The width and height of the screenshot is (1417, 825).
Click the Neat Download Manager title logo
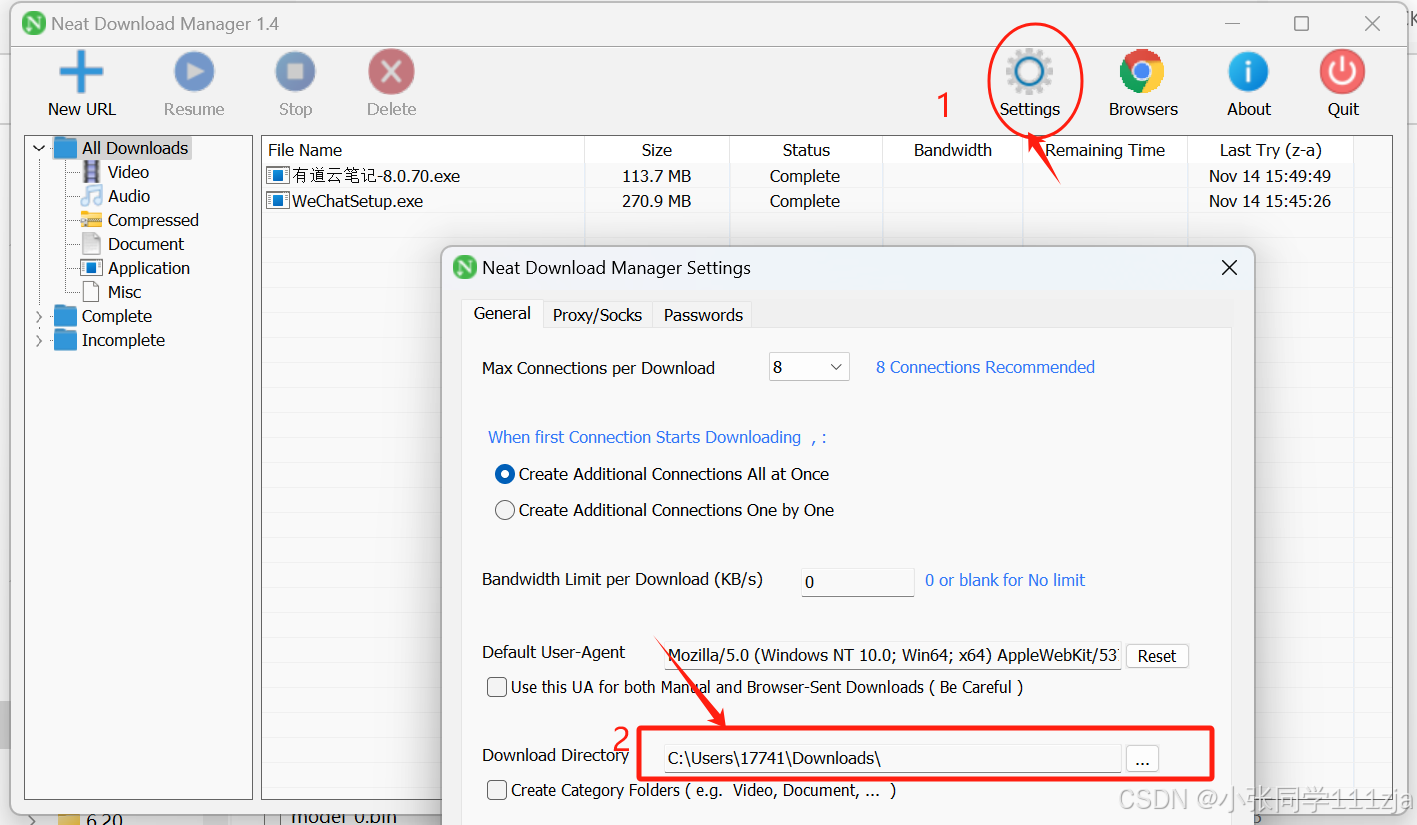pos(34,23)
